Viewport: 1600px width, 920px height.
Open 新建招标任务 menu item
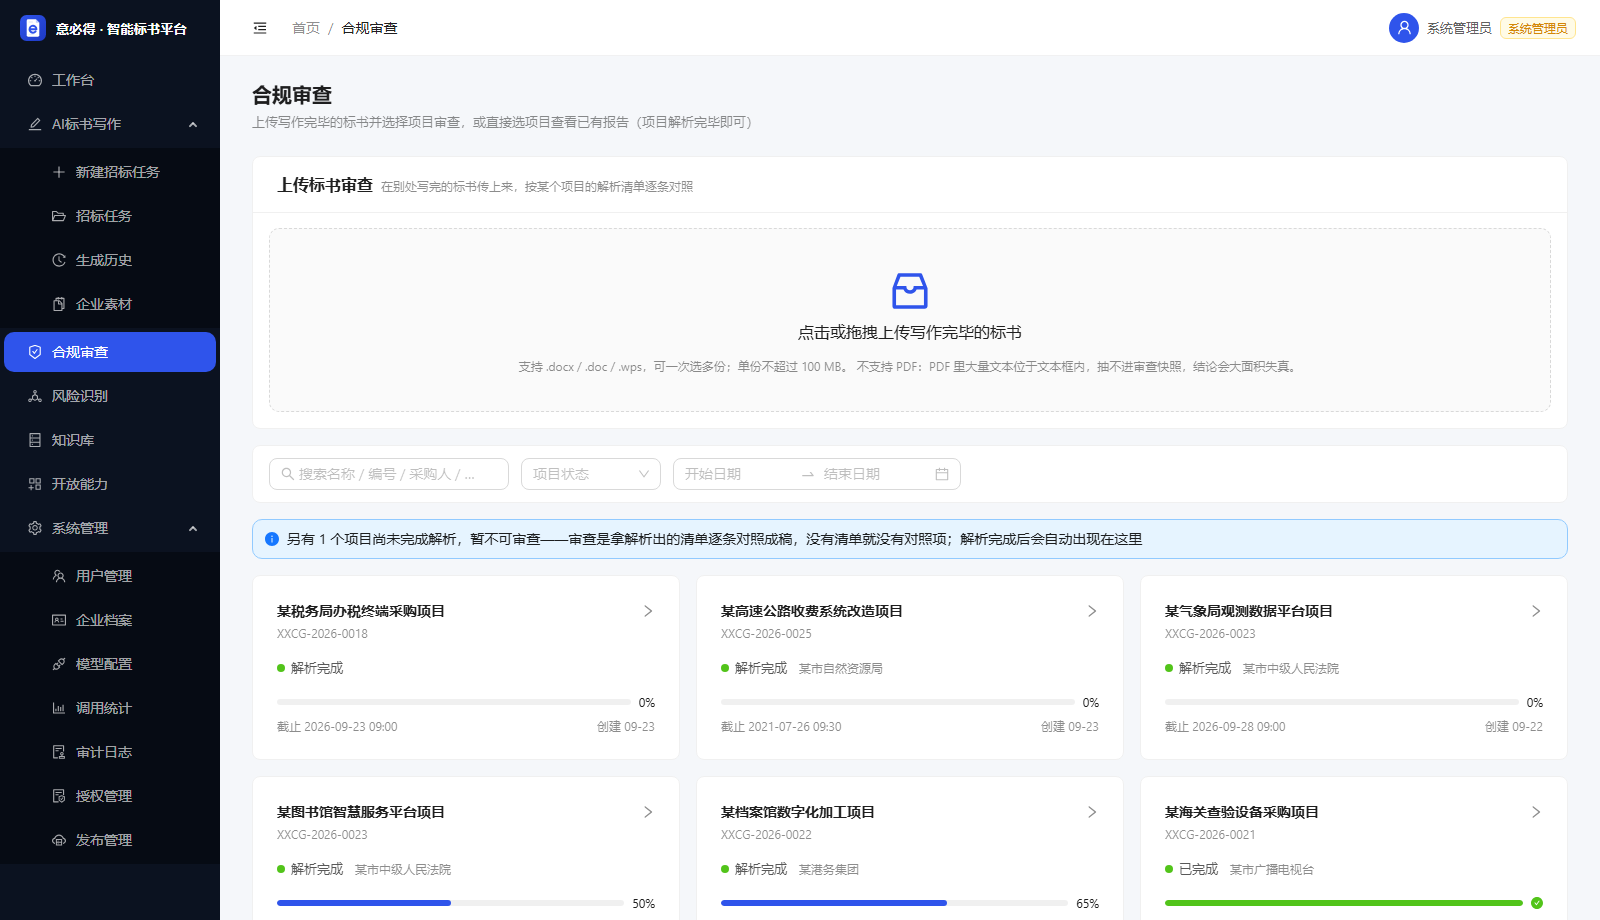(110, 172)
